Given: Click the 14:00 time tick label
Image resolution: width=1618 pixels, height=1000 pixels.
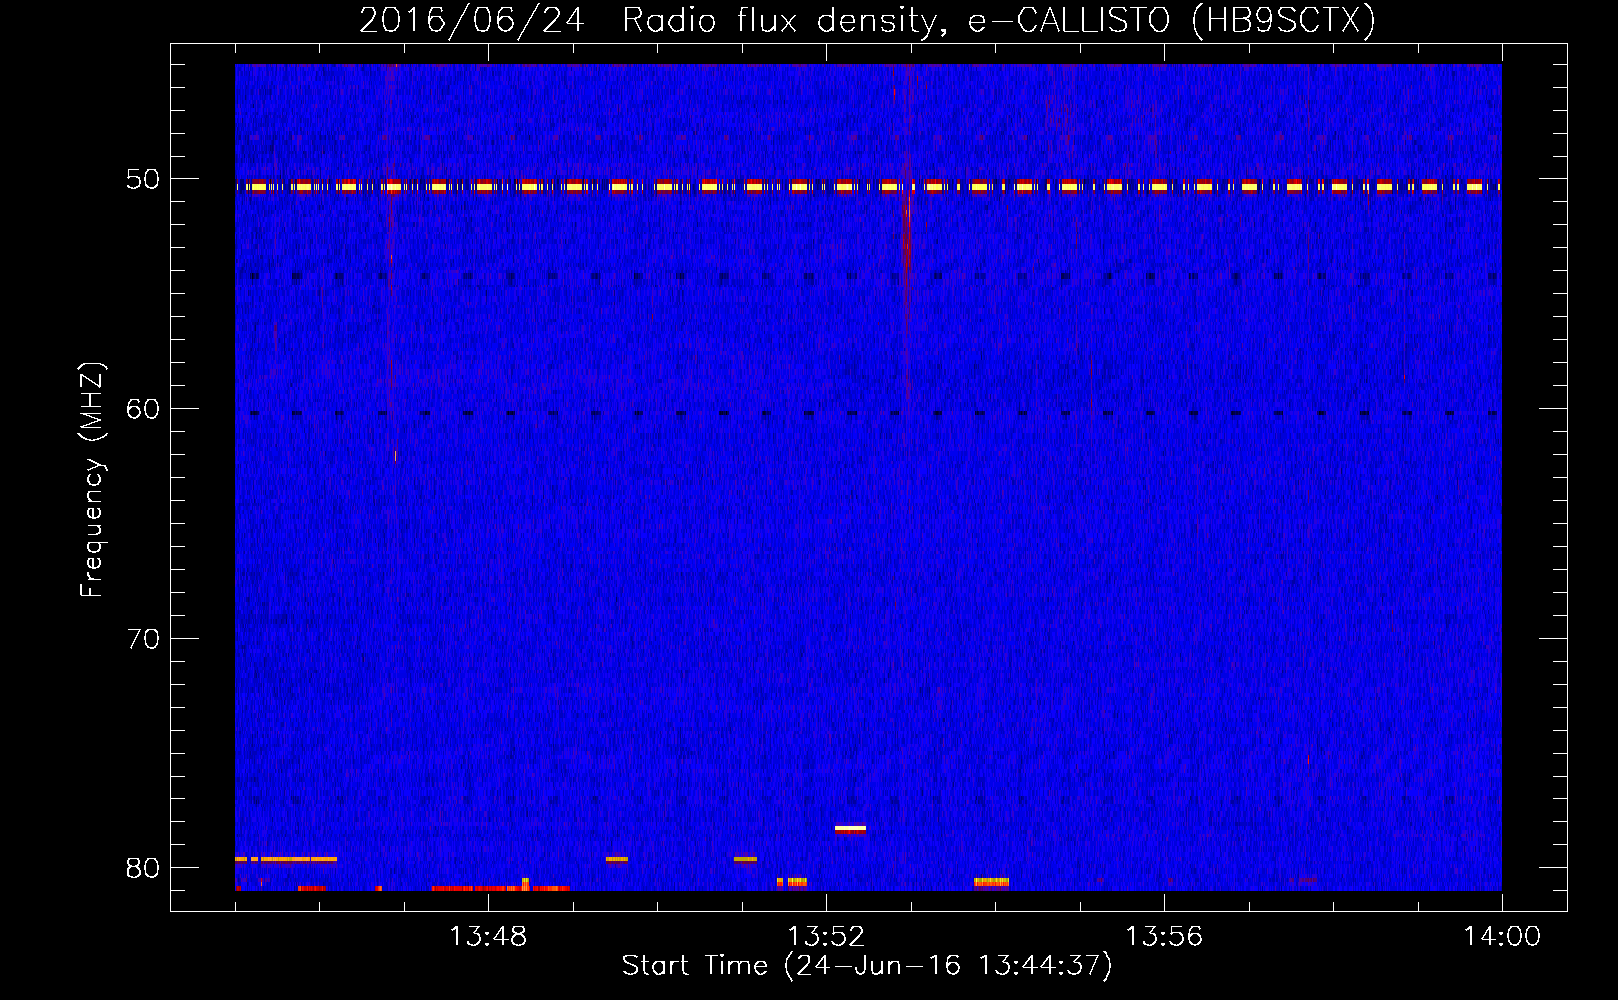Looking at the screenshot, I should [1502, 937].
